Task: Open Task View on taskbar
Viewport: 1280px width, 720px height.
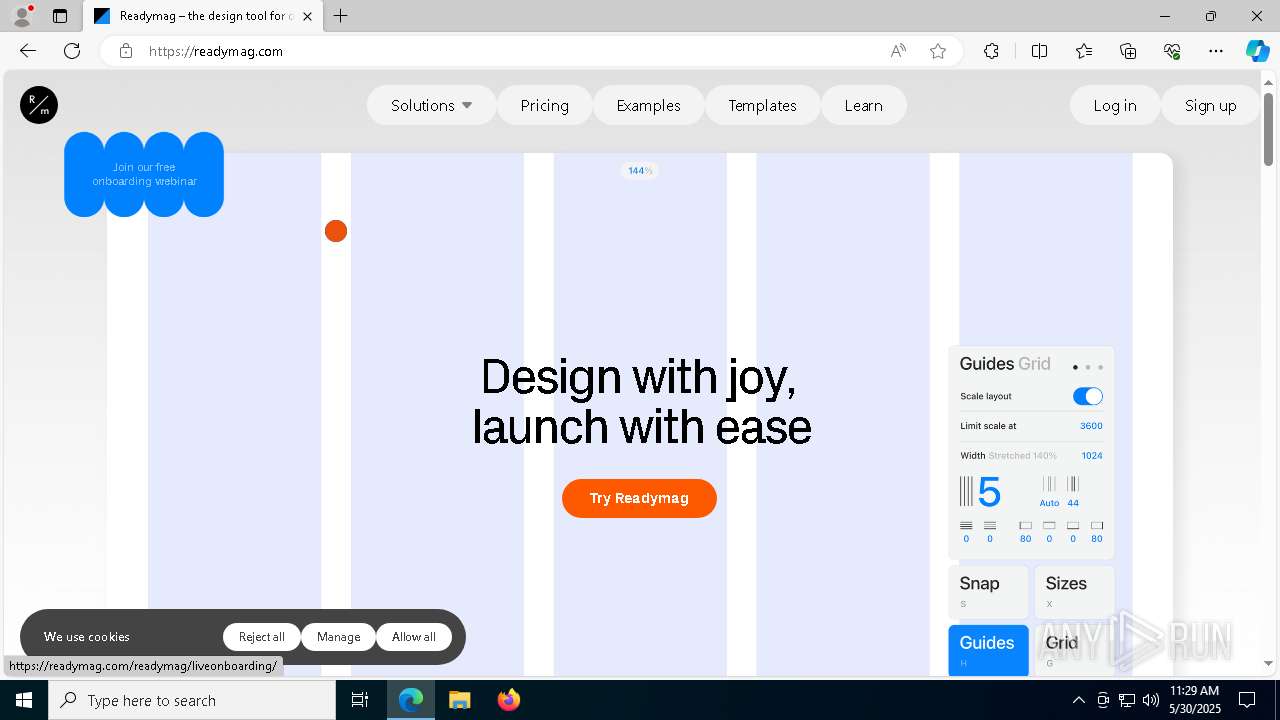Action: [x=360, y=700]
